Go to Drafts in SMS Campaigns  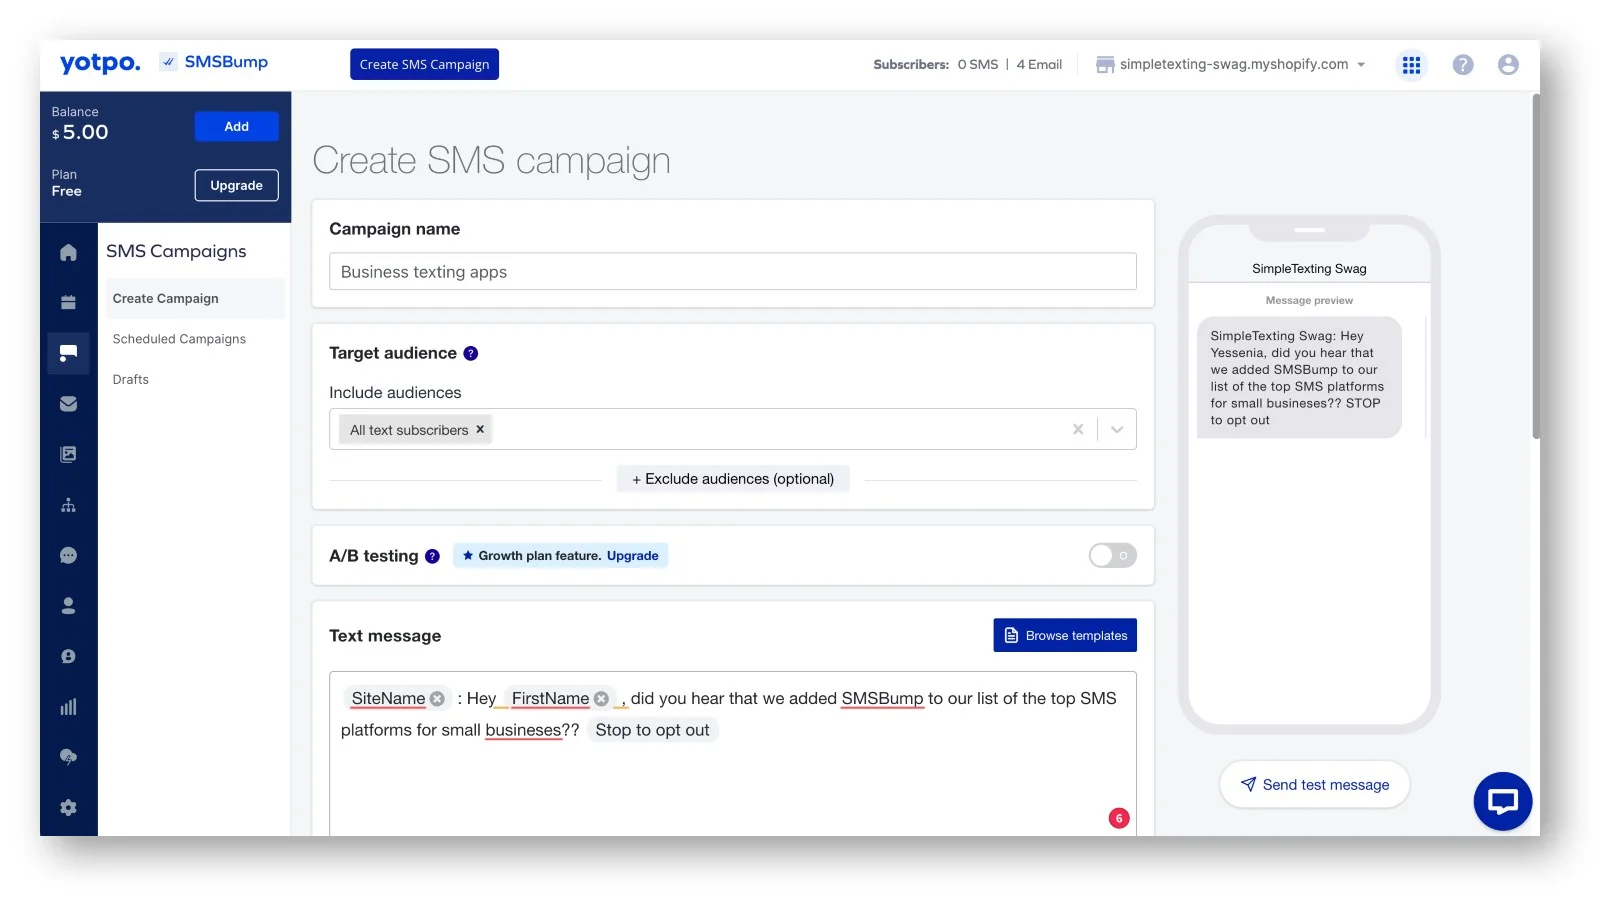131,380
